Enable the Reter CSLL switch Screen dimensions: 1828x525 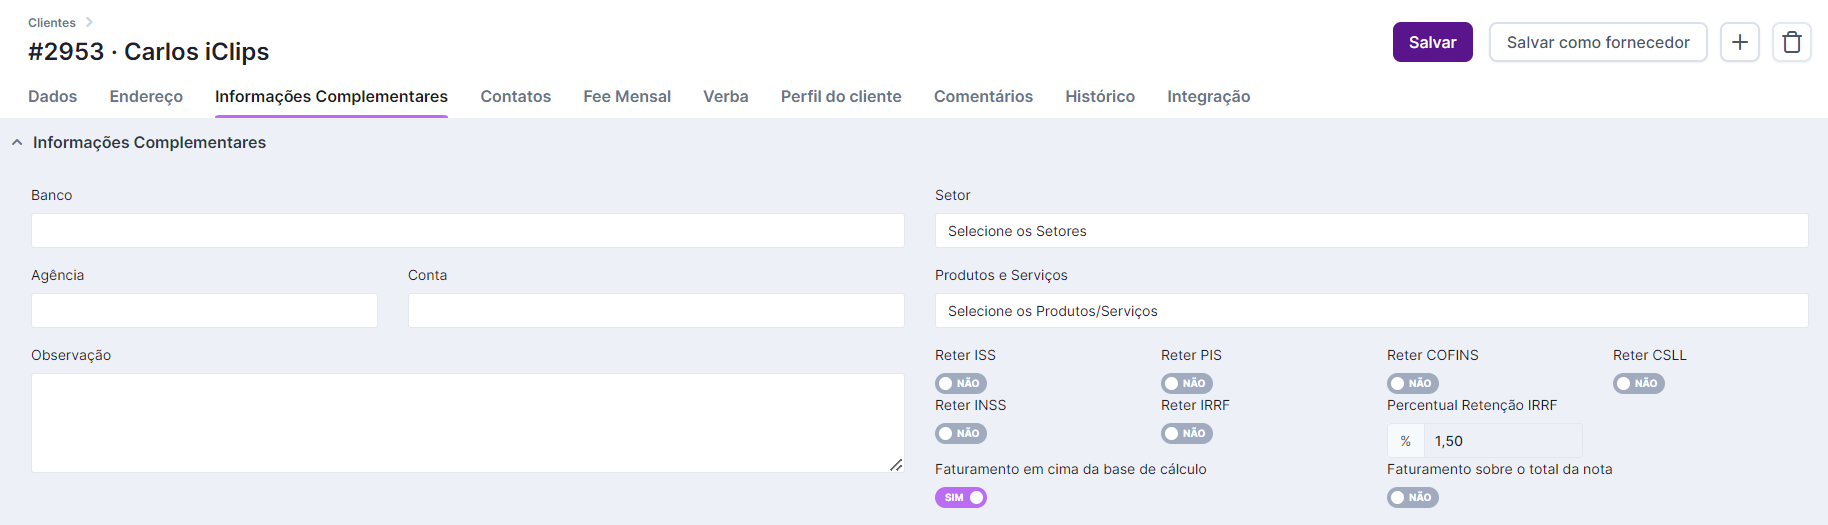1638,383
